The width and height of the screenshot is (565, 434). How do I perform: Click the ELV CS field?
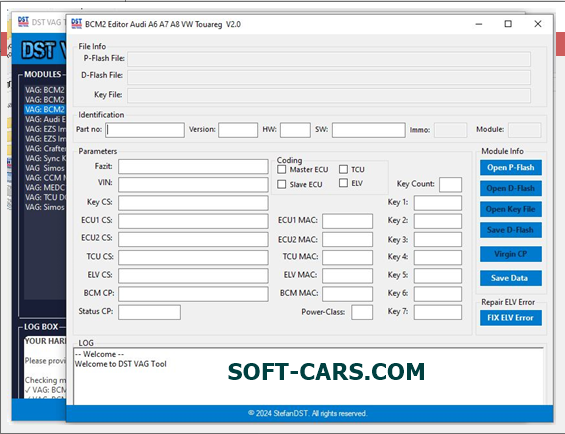point(193,275)
